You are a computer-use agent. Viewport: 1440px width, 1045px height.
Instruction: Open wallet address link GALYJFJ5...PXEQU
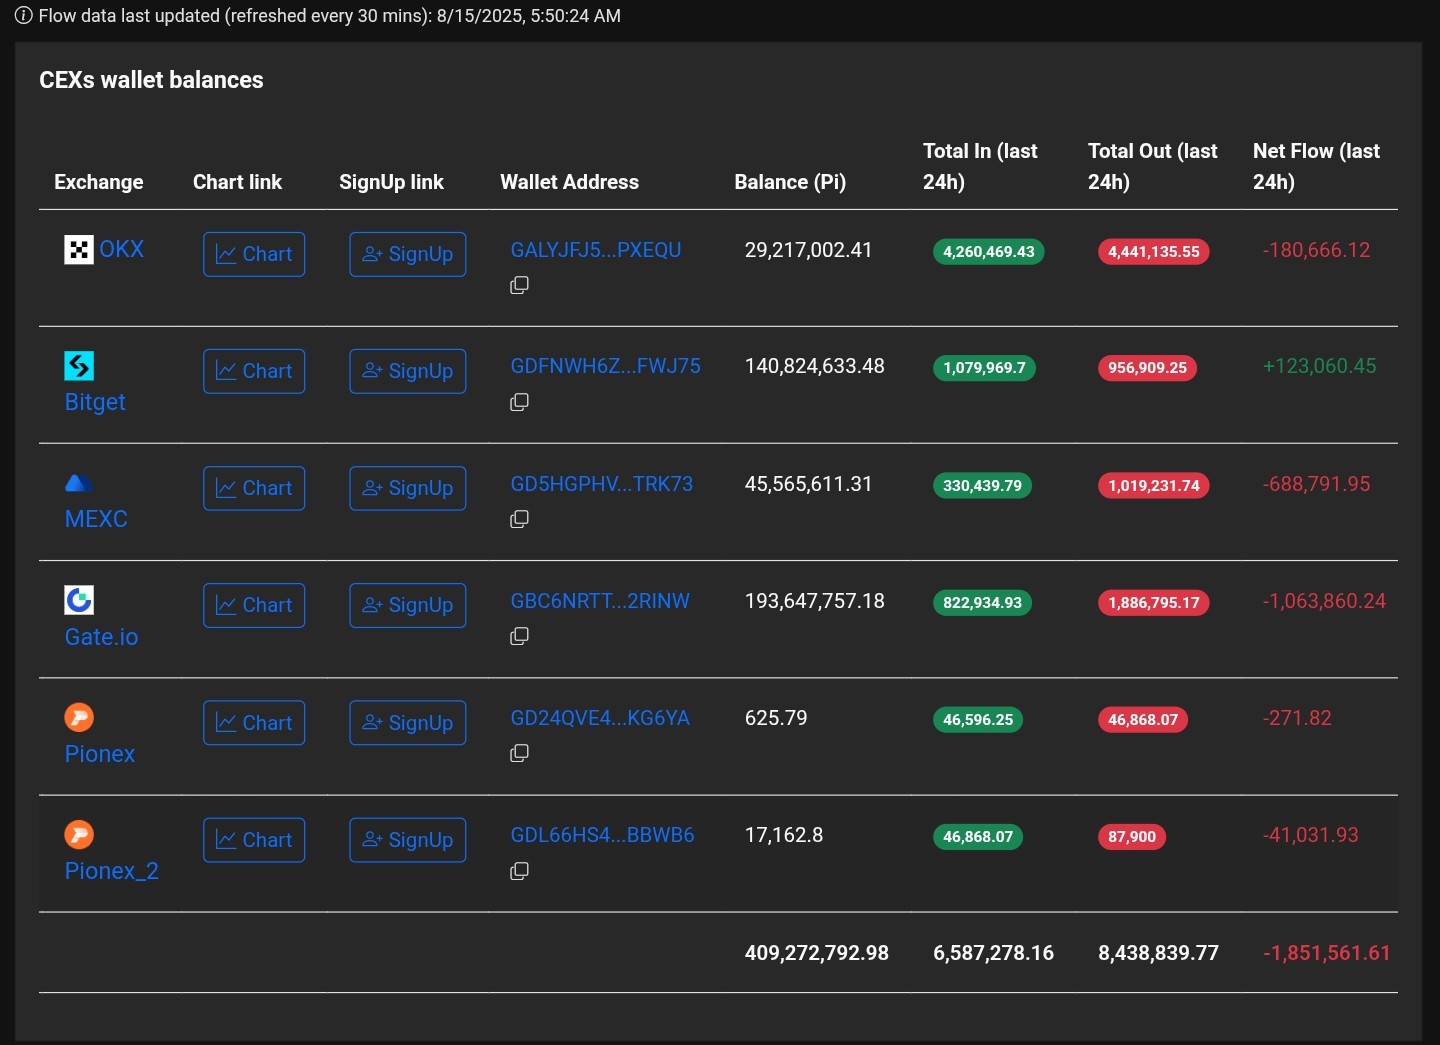tap(596, 250)
